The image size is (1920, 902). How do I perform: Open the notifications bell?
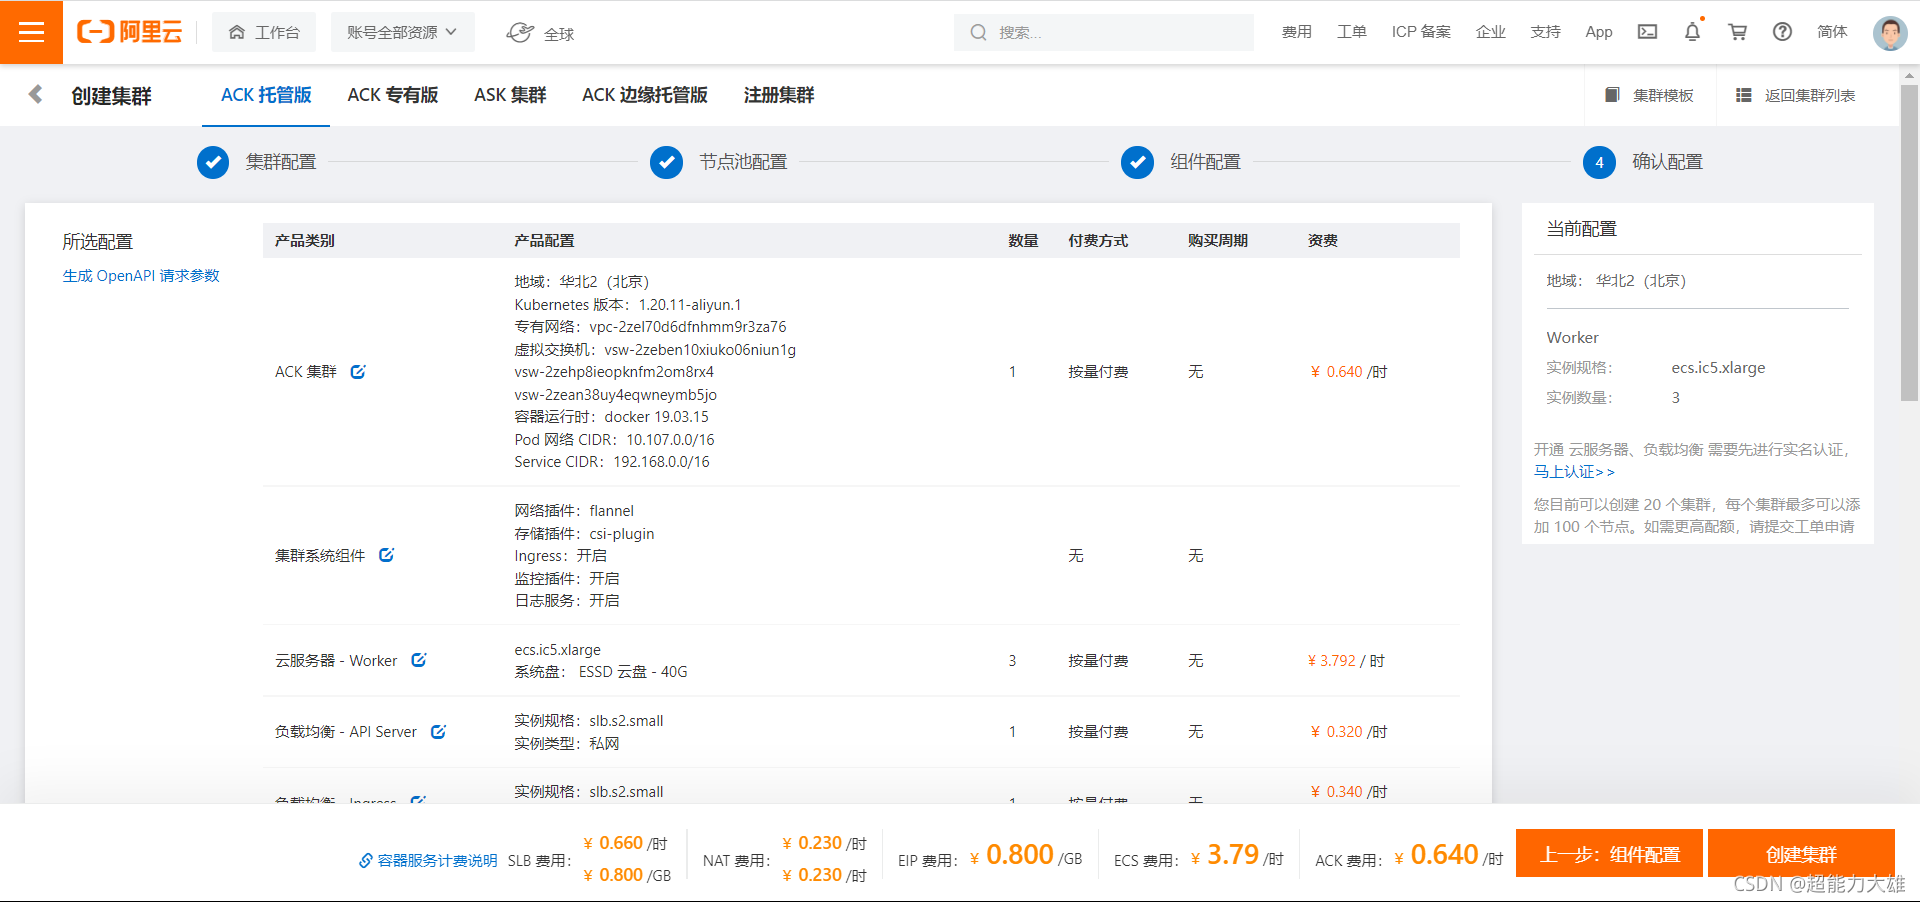click(x=1692, y=32)
